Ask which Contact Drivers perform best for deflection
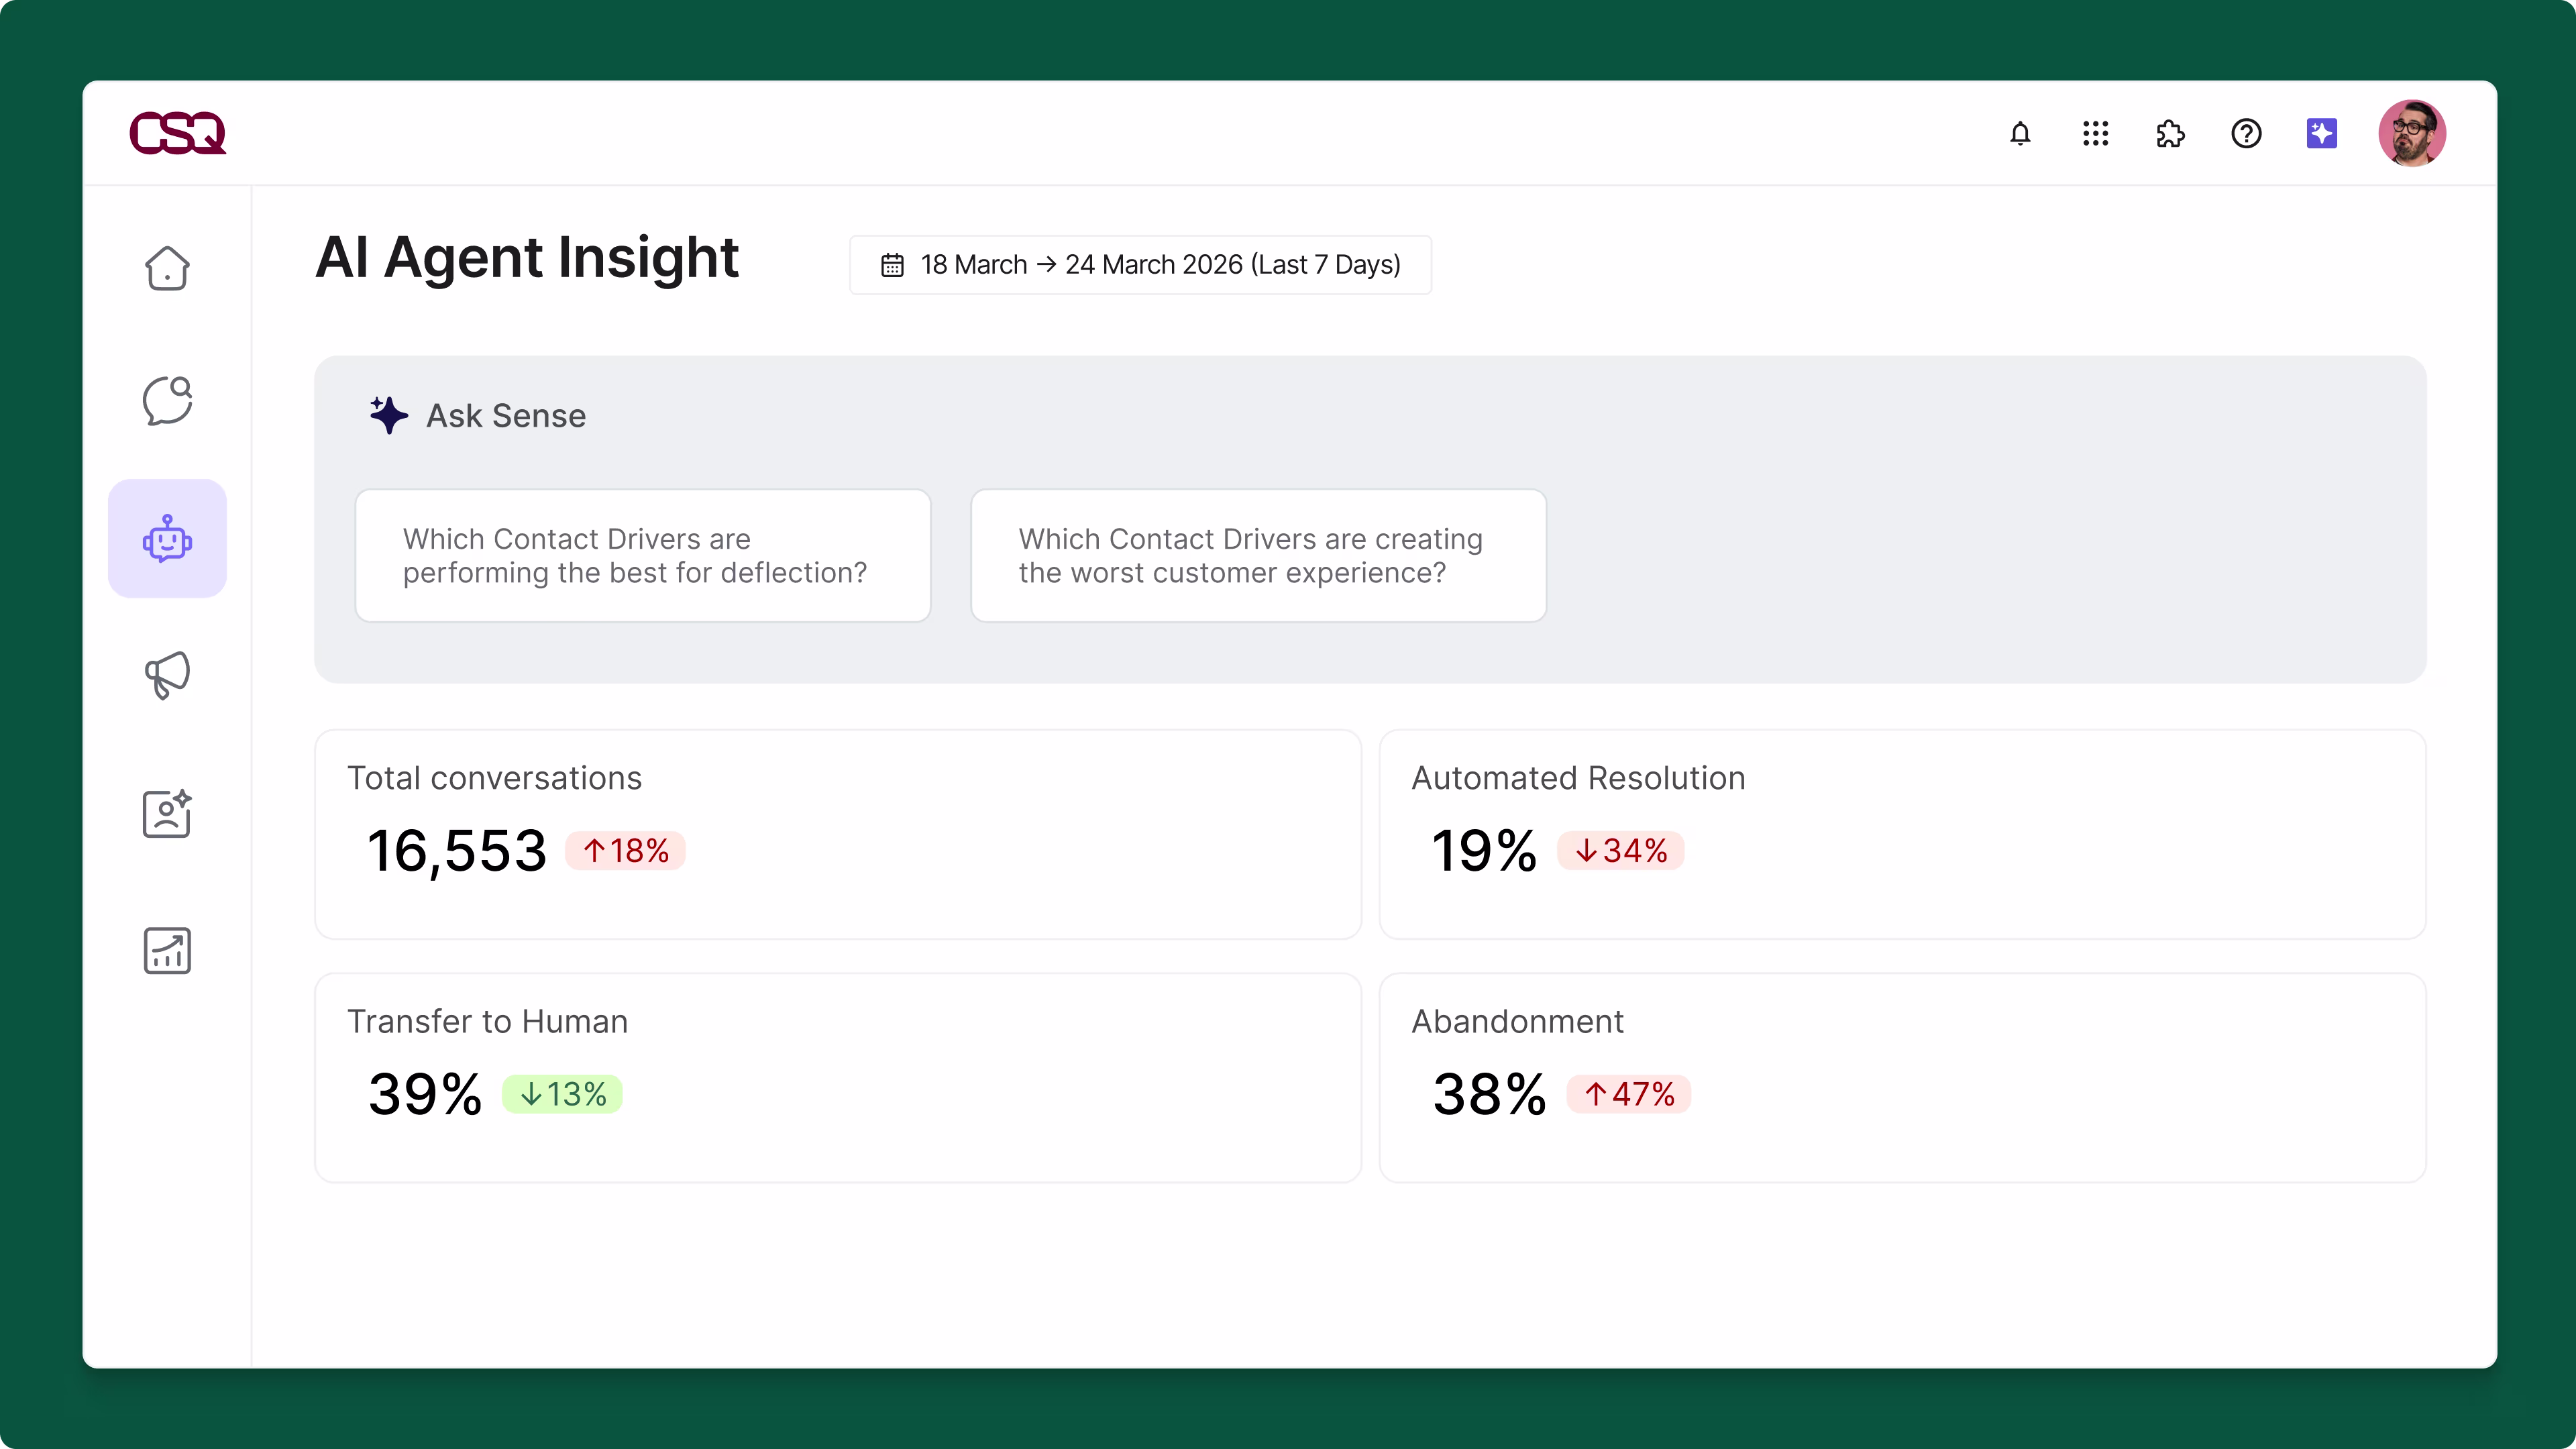Image resolution: width=2576 pixels, height=1449 pixels. click(x=643, y=555)
